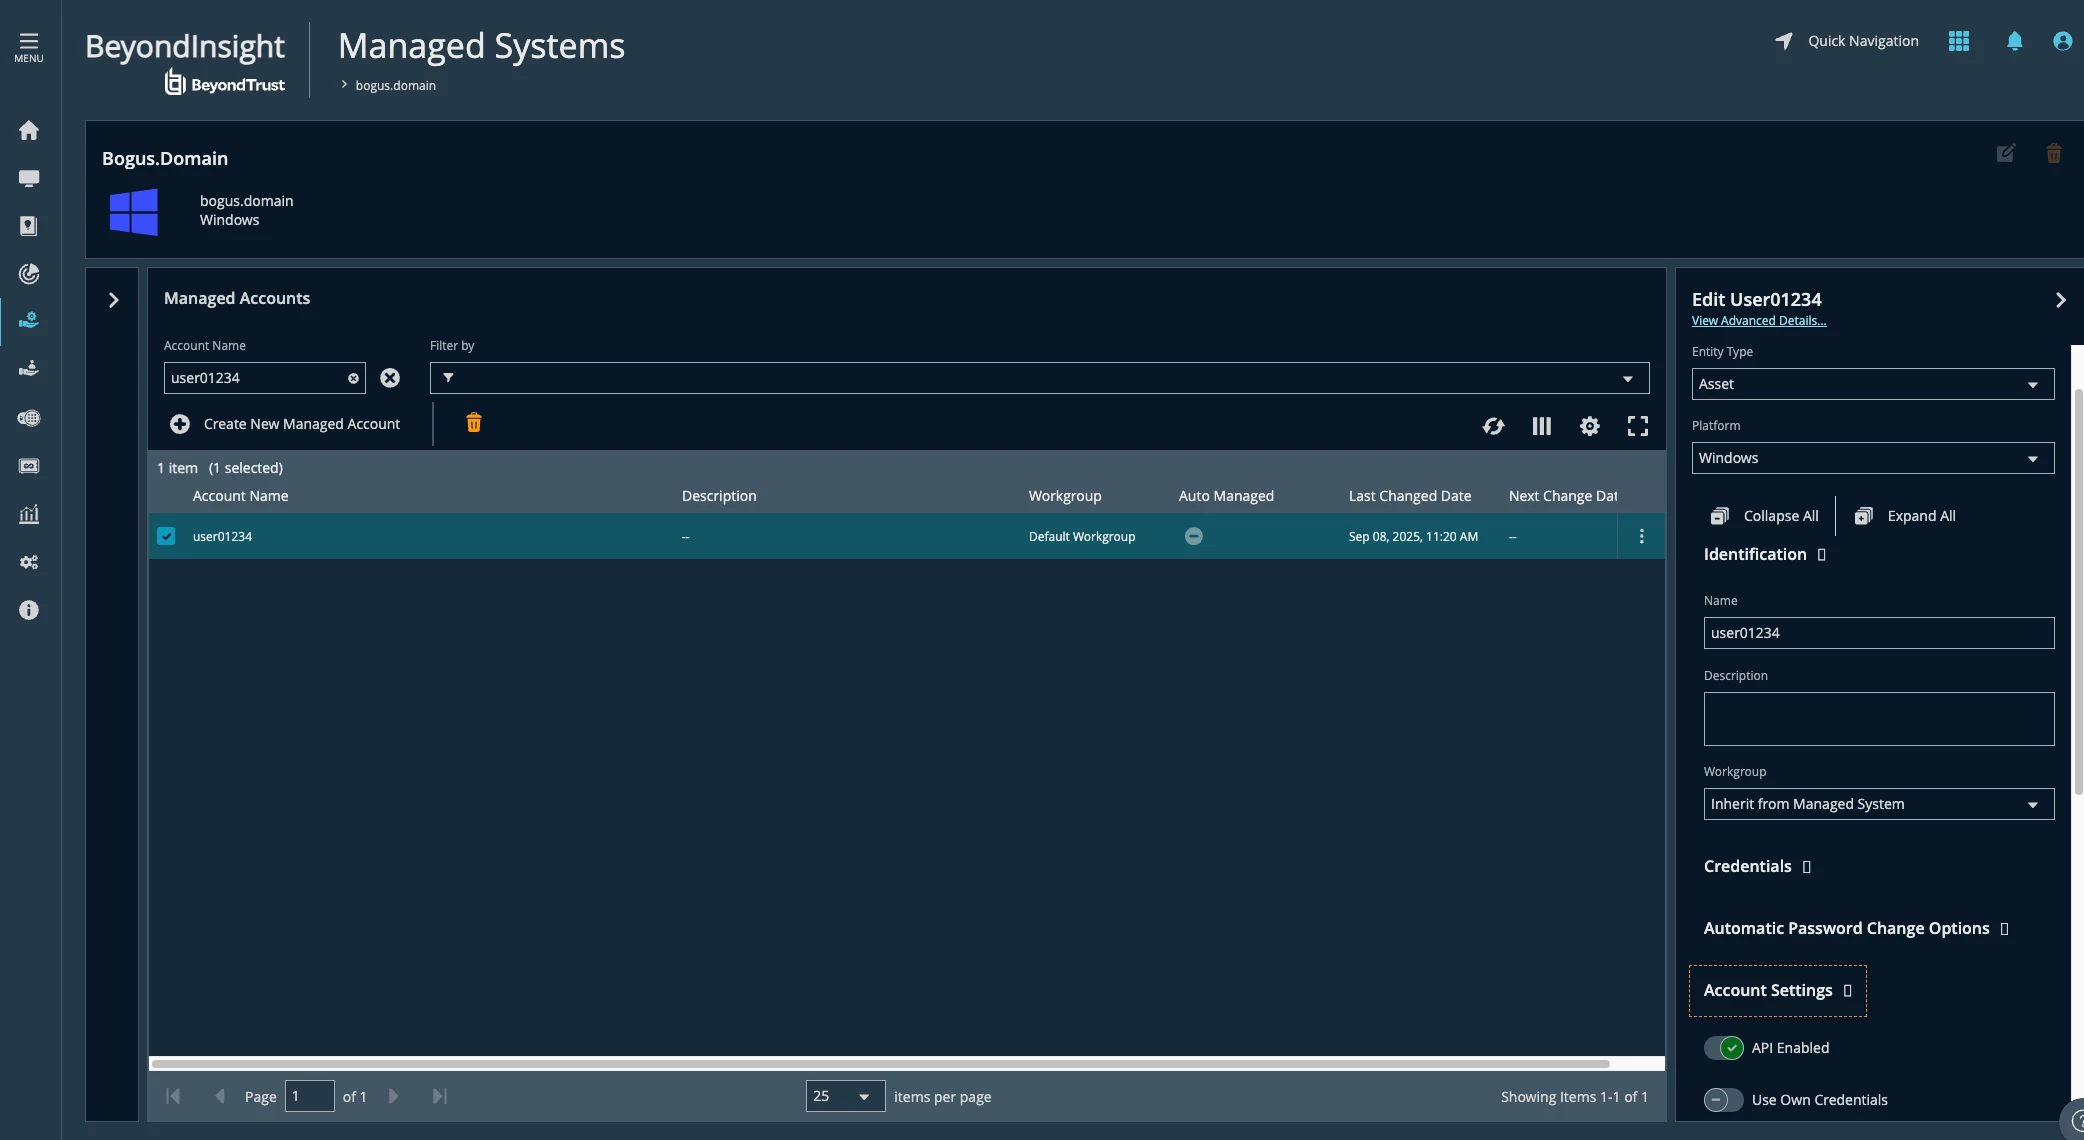Sort by Workgroup column header

click(1064, 496)
